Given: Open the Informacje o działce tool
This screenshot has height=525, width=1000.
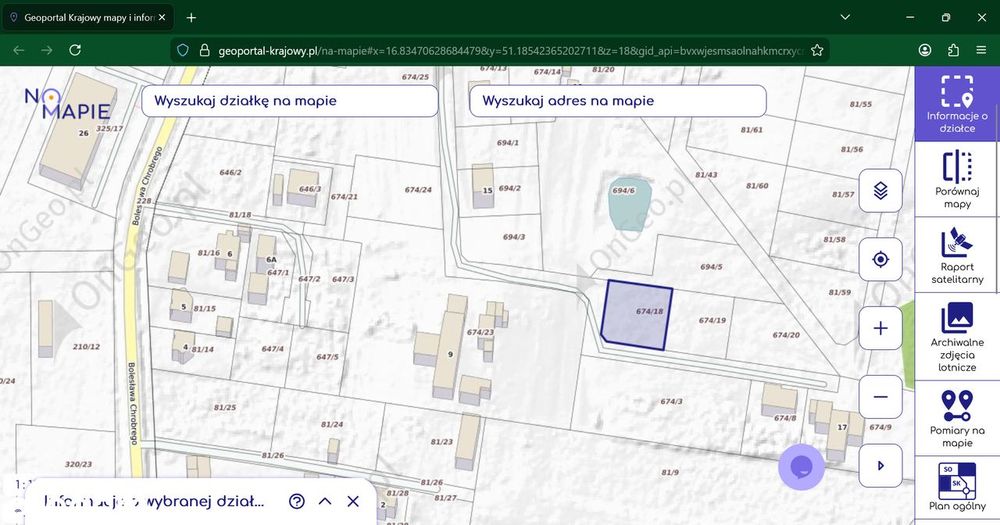Looking at the screenshot, I should [957, 103].
